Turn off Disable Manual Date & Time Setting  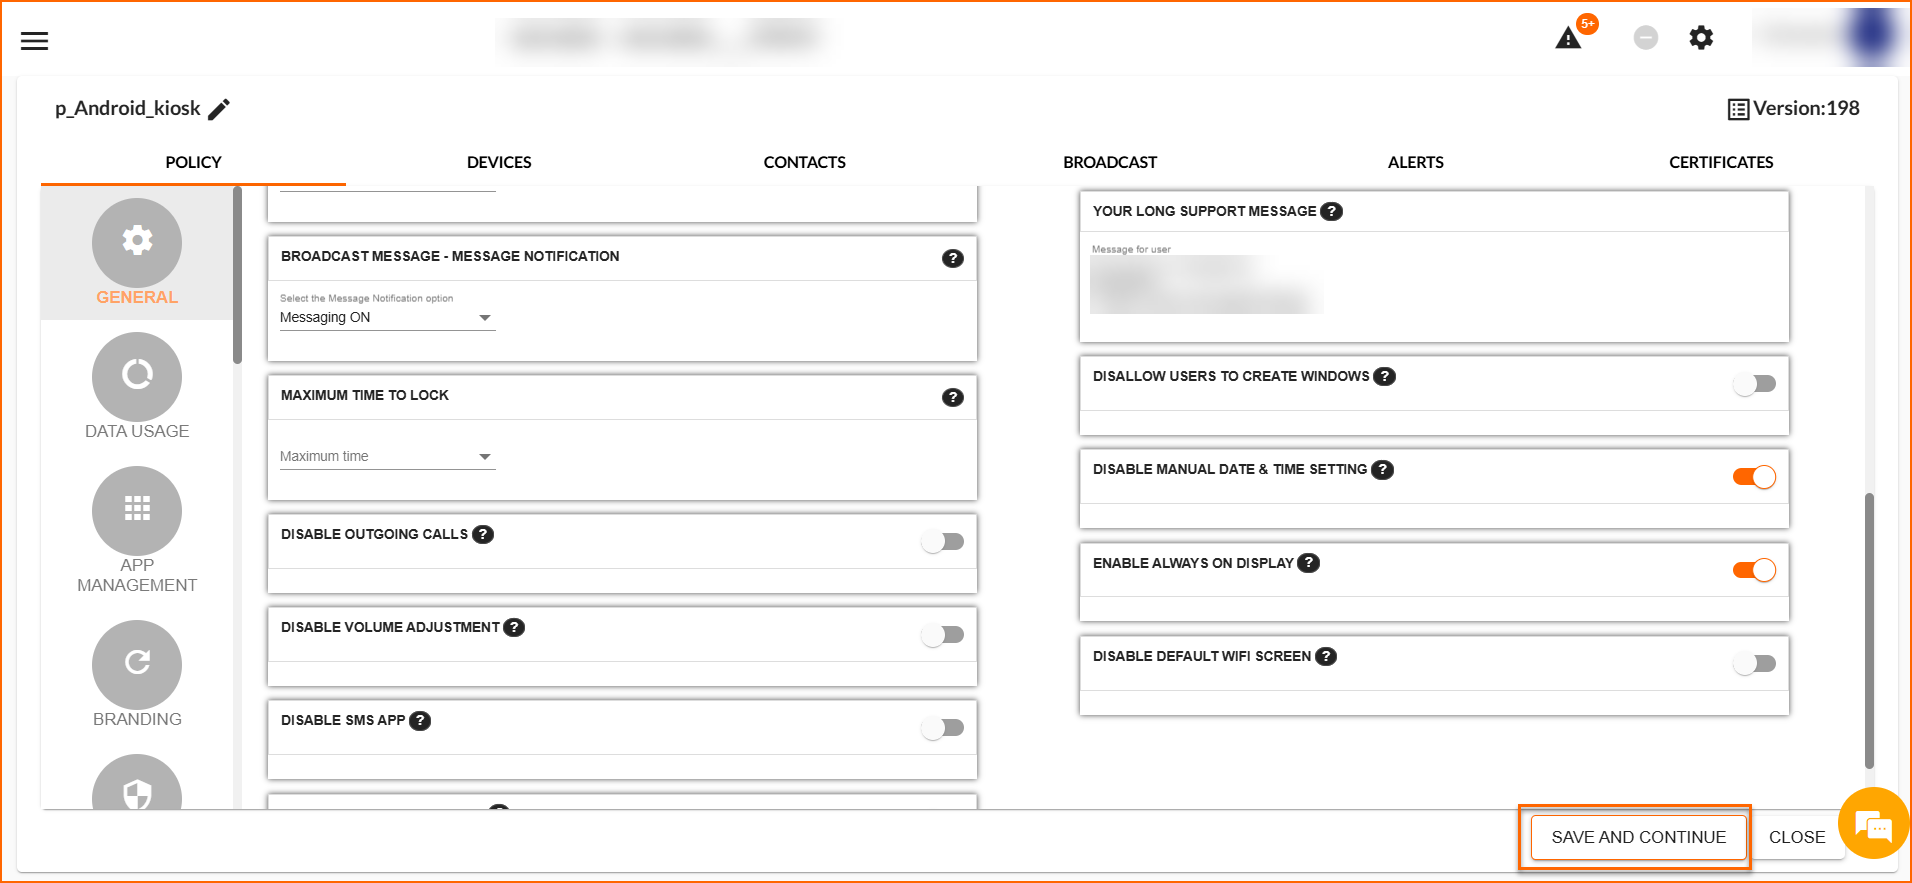click(1755, 477)
